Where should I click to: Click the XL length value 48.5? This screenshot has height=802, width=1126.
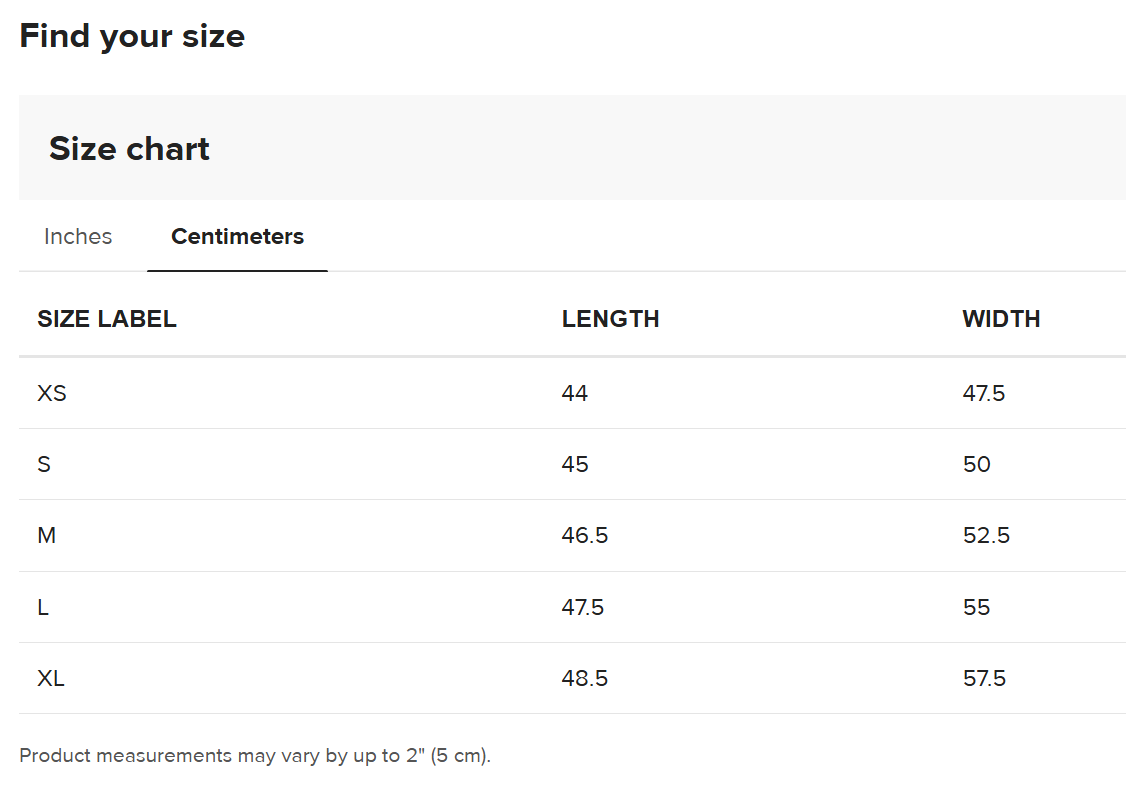pos(585,679)
